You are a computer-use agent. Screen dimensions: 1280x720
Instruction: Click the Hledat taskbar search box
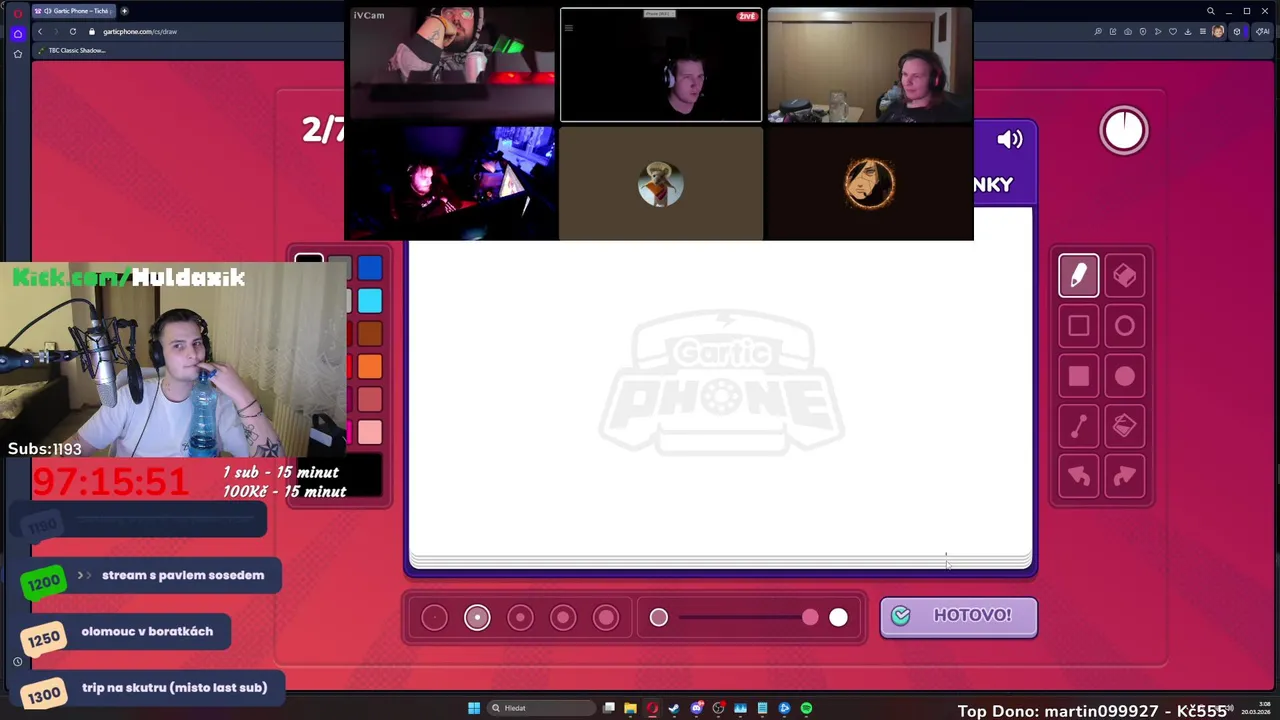click(542, 708)
